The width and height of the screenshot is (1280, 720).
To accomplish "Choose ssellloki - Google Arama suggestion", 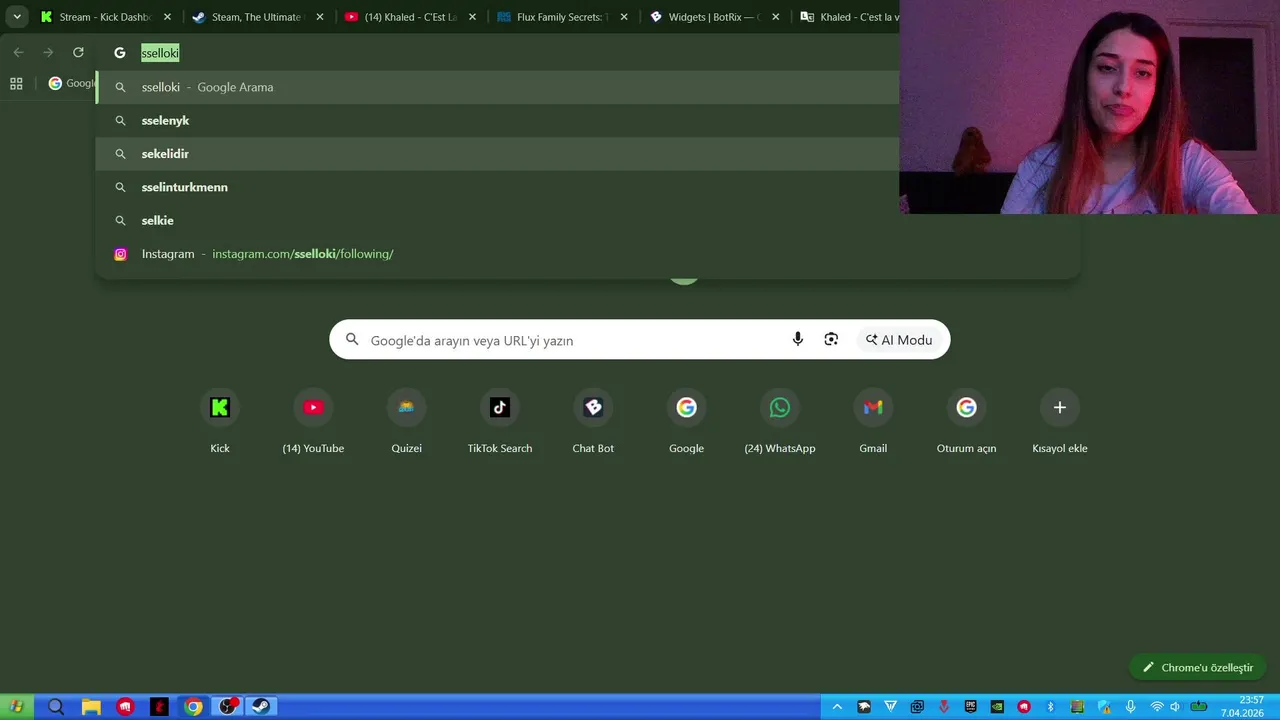I will tap(498, 87).
